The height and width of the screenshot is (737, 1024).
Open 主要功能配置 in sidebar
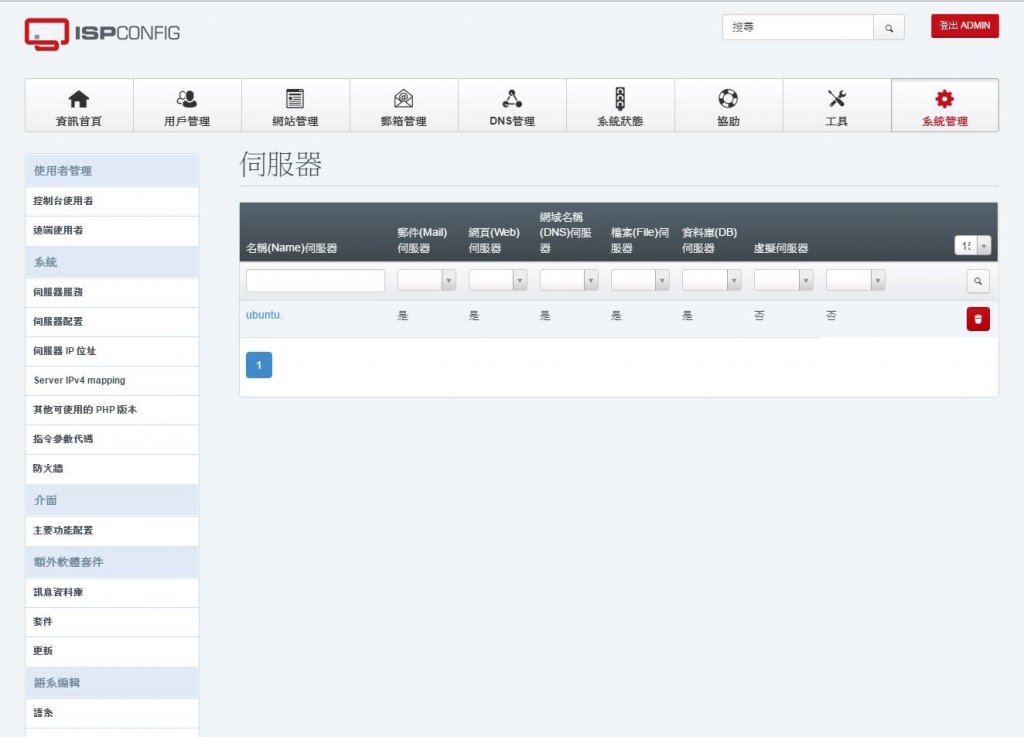coord(112,531)
